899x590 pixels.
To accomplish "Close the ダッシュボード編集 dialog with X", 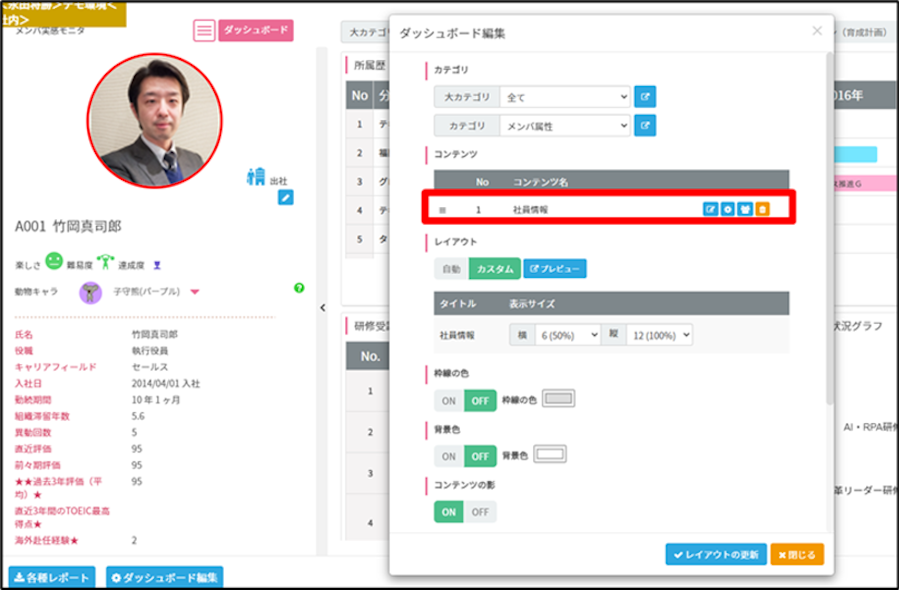I will (817, 31).
